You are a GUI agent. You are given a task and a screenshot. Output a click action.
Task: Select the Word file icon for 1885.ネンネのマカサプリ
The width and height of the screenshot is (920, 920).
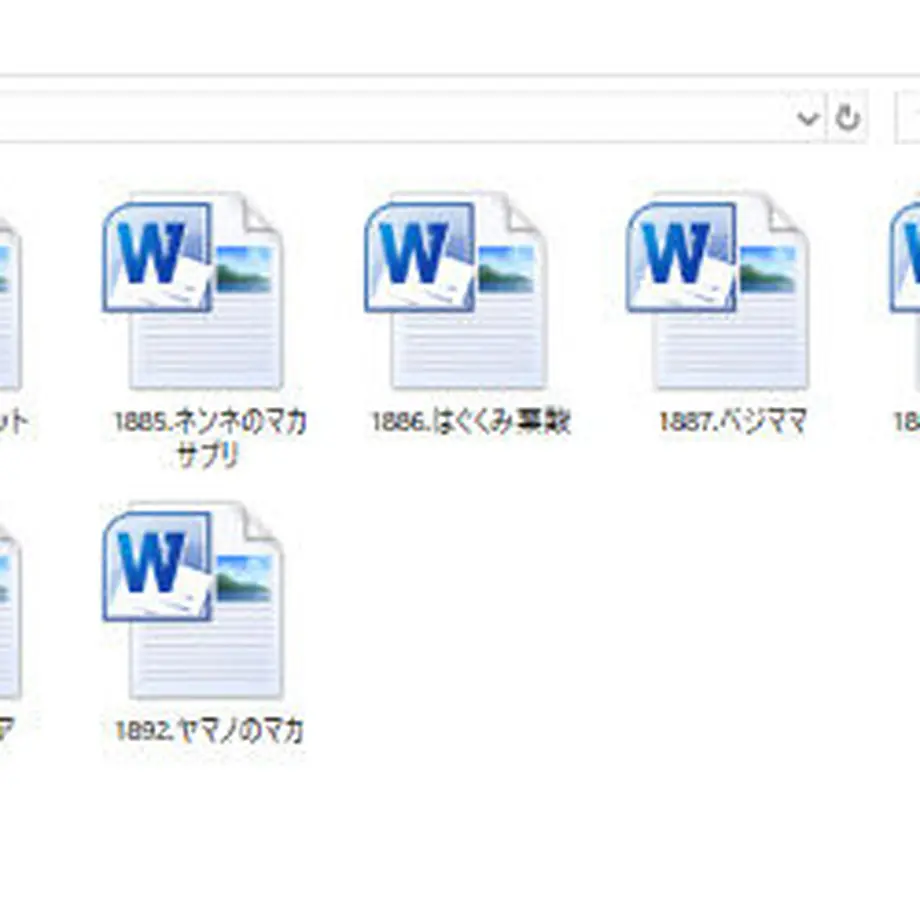pyautogui.click(x=193, y=291)
